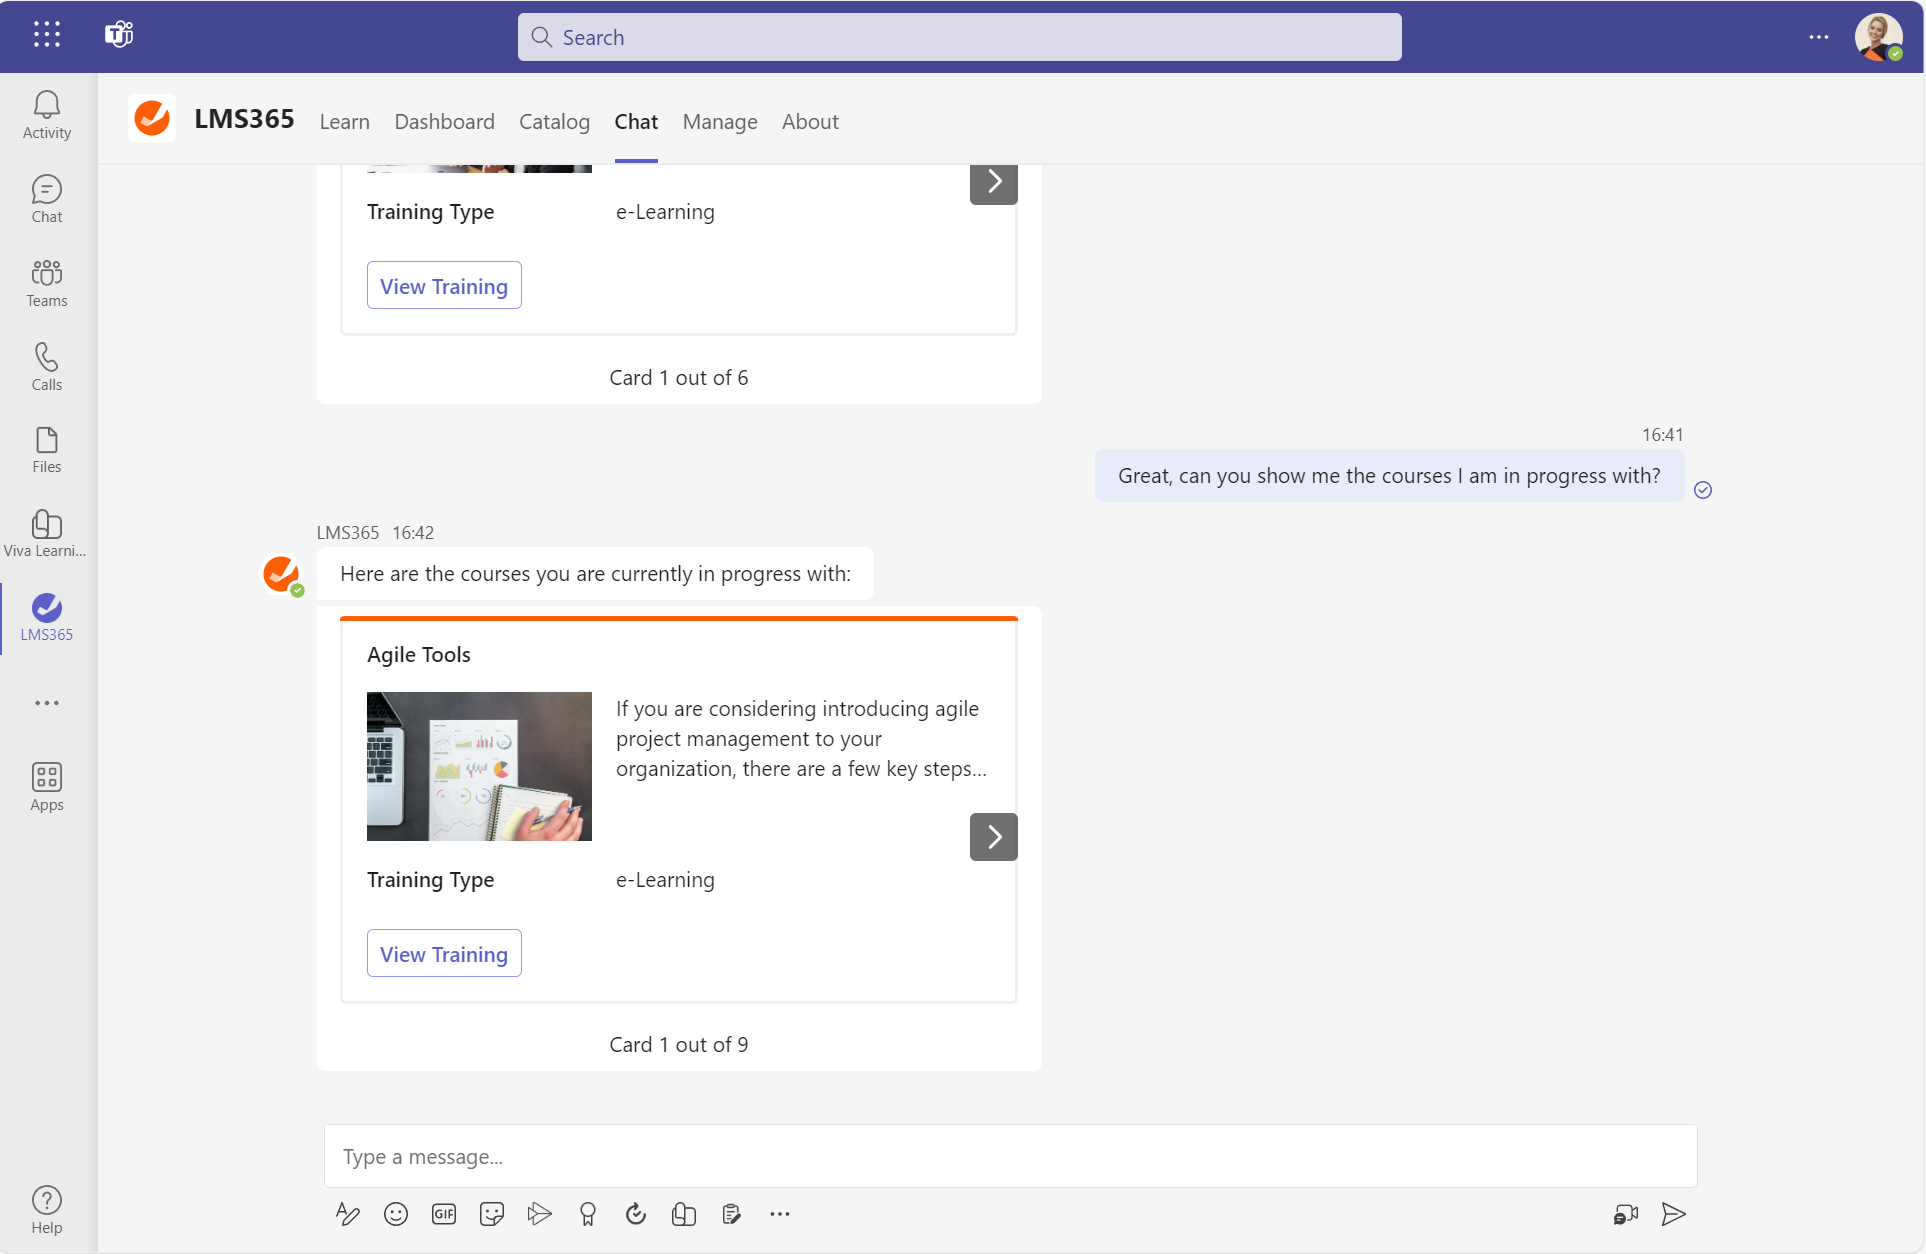Screen dimensions: 1926x1254
Task: Click the send message arrow
Action: click(1673, 1214)
